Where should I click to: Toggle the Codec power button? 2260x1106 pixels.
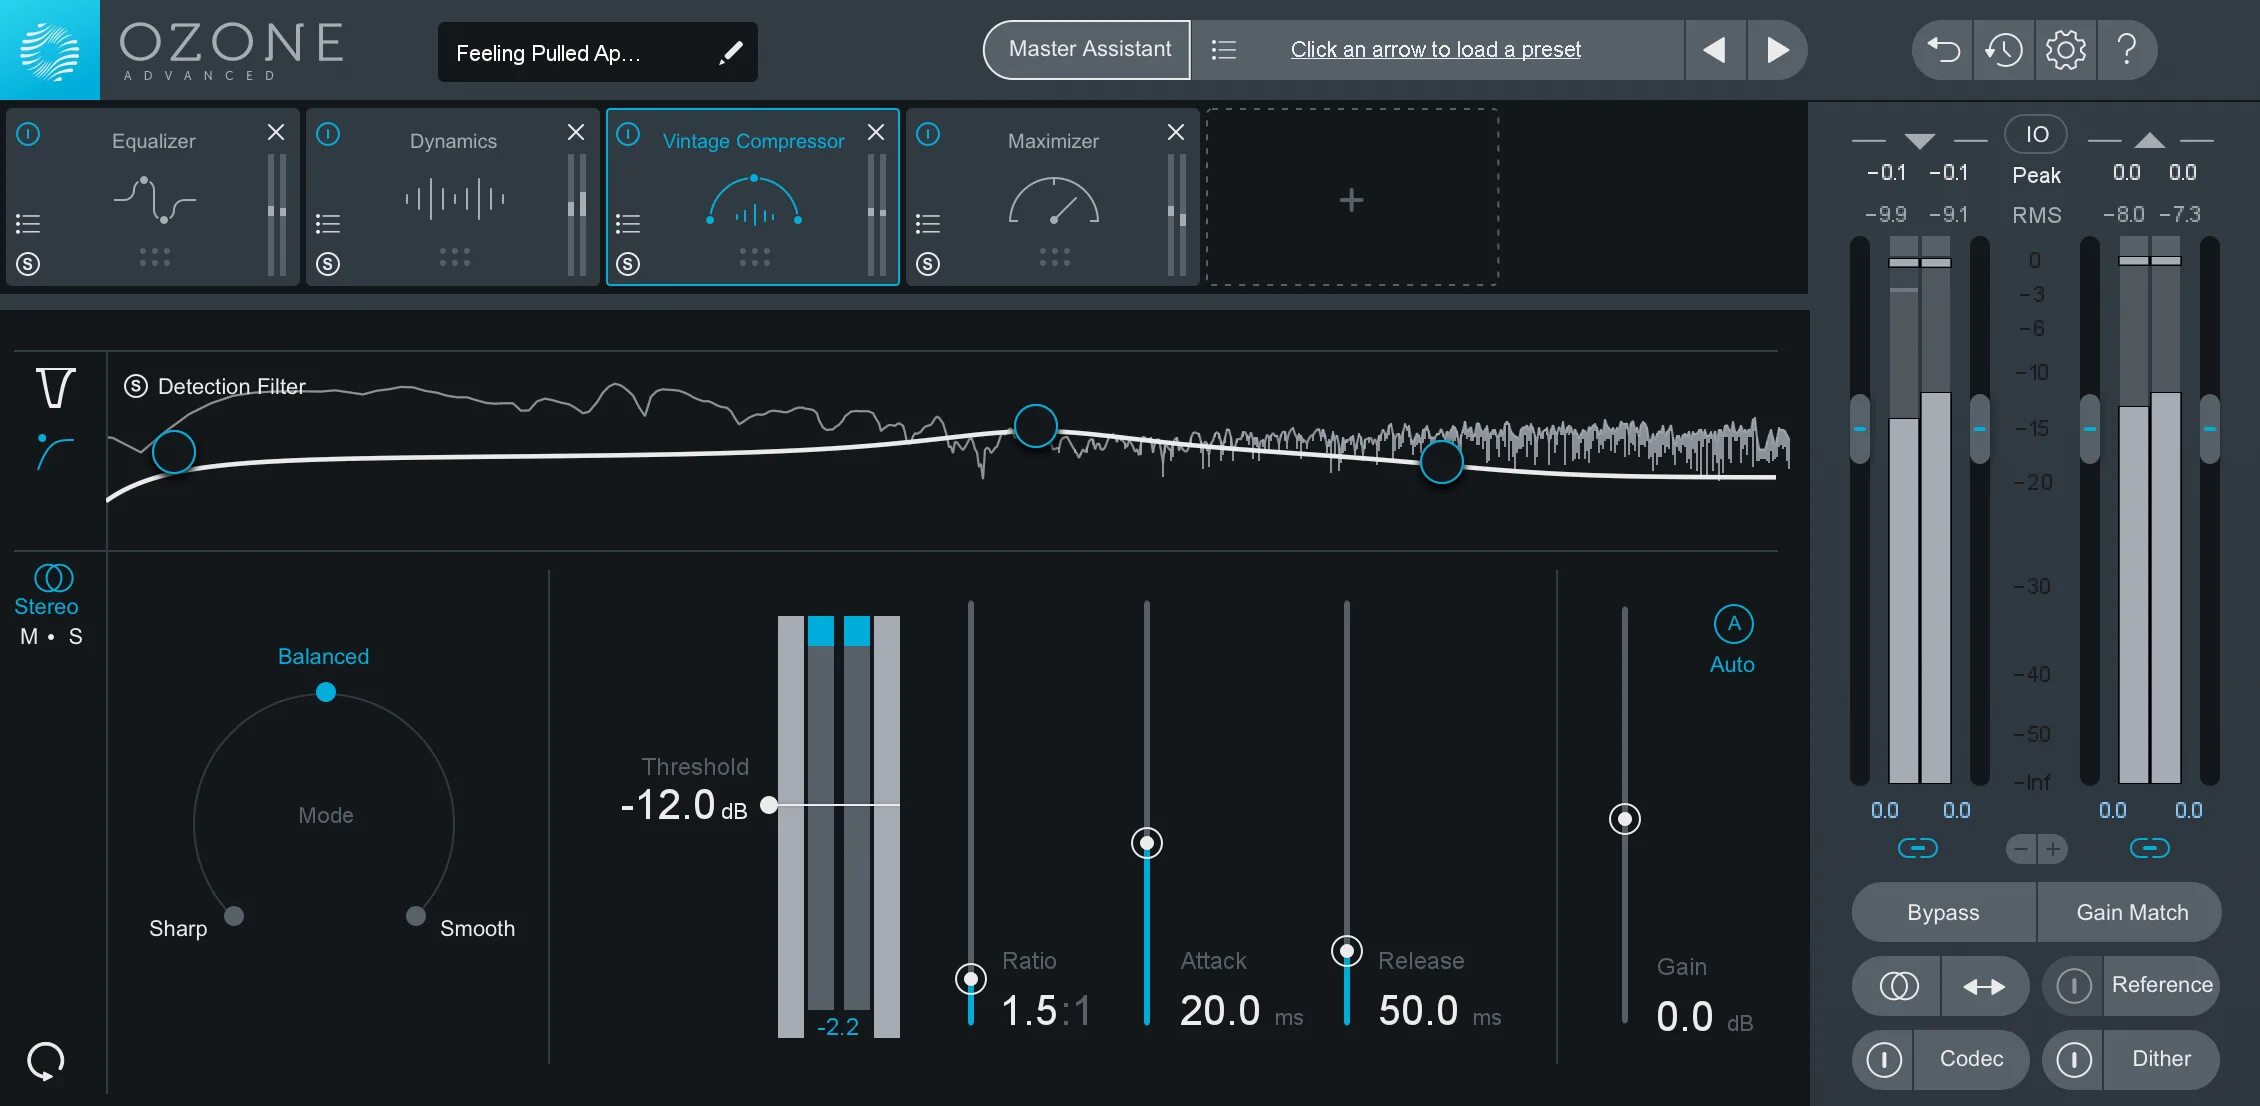1884,1059
